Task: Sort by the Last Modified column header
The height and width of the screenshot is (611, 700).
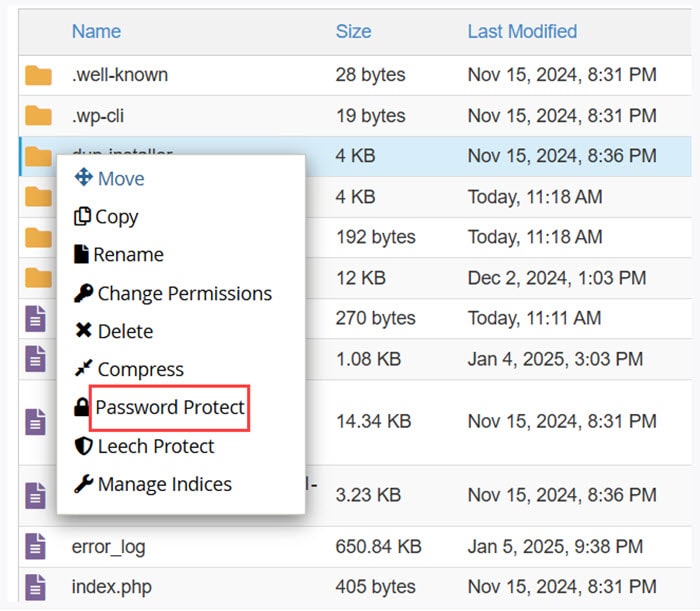Action: [522, 31]
